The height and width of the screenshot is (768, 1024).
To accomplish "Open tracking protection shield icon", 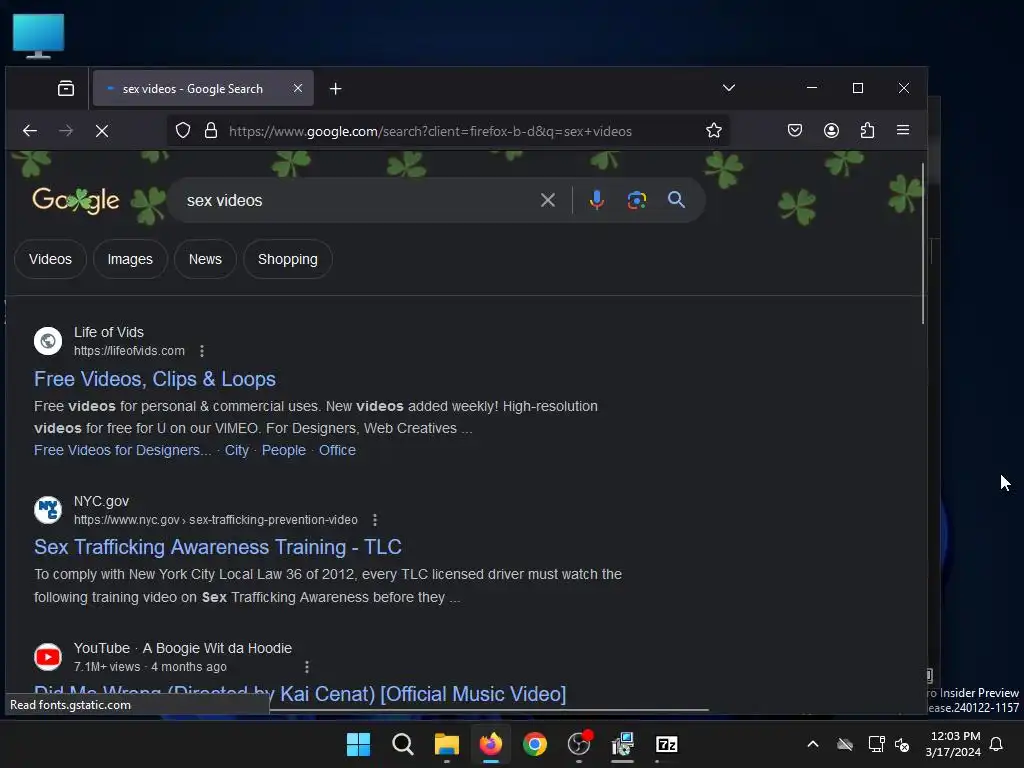I will click(x=183, y=131).
